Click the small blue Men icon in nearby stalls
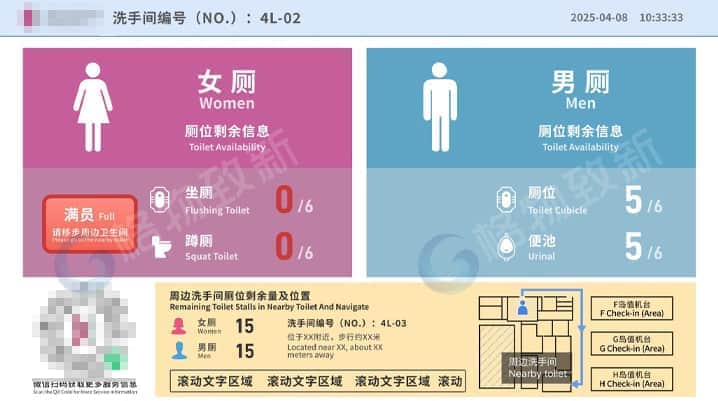The height and width of the screenshot is (401, 718). tap(179, 350)
